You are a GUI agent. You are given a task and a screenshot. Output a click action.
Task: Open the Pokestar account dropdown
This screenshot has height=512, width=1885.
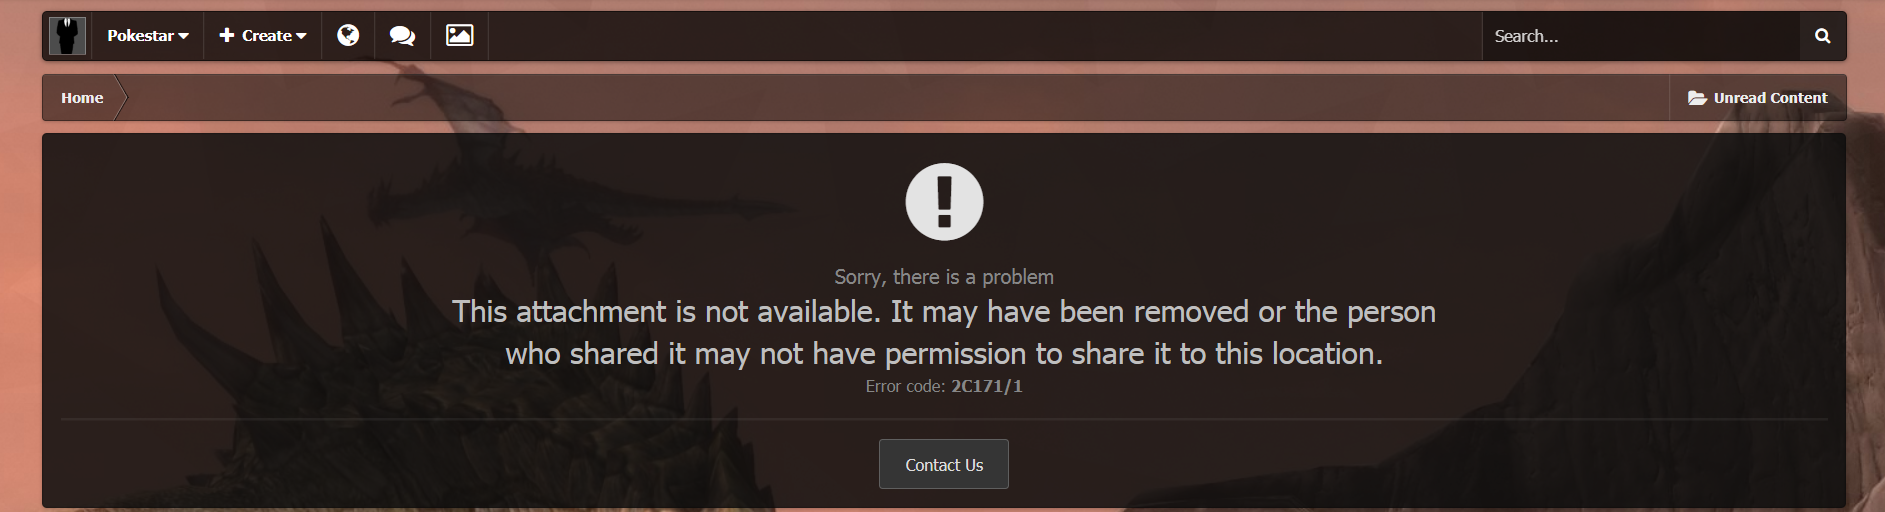pyautogui.click(x=148, y=36)
